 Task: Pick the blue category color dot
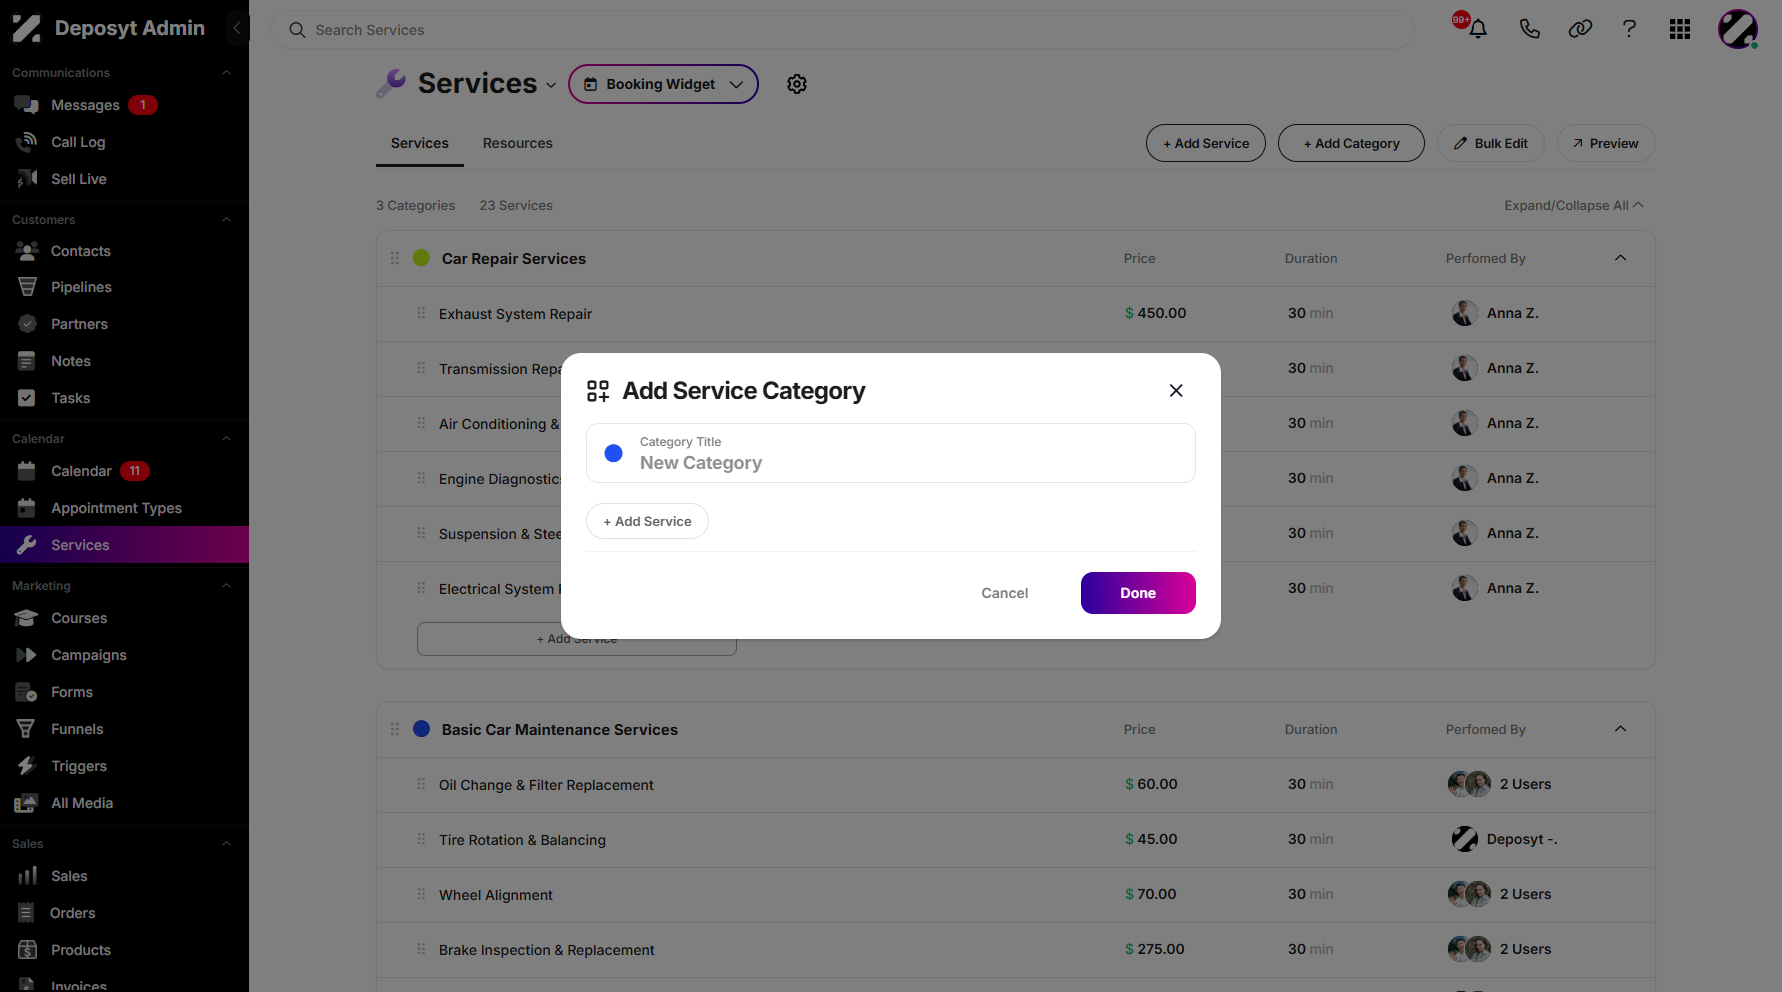click(614, 453)
